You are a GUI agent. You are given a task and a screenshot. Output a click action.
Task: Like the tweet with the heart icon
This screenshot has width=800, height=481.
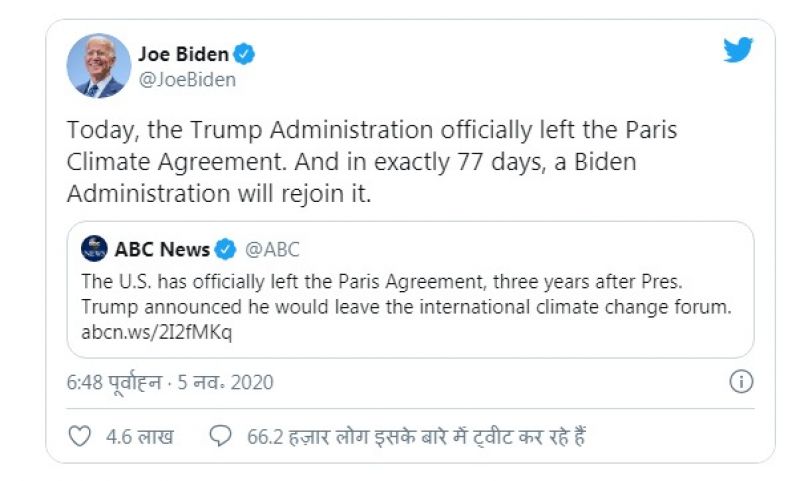tap(79, 437)
